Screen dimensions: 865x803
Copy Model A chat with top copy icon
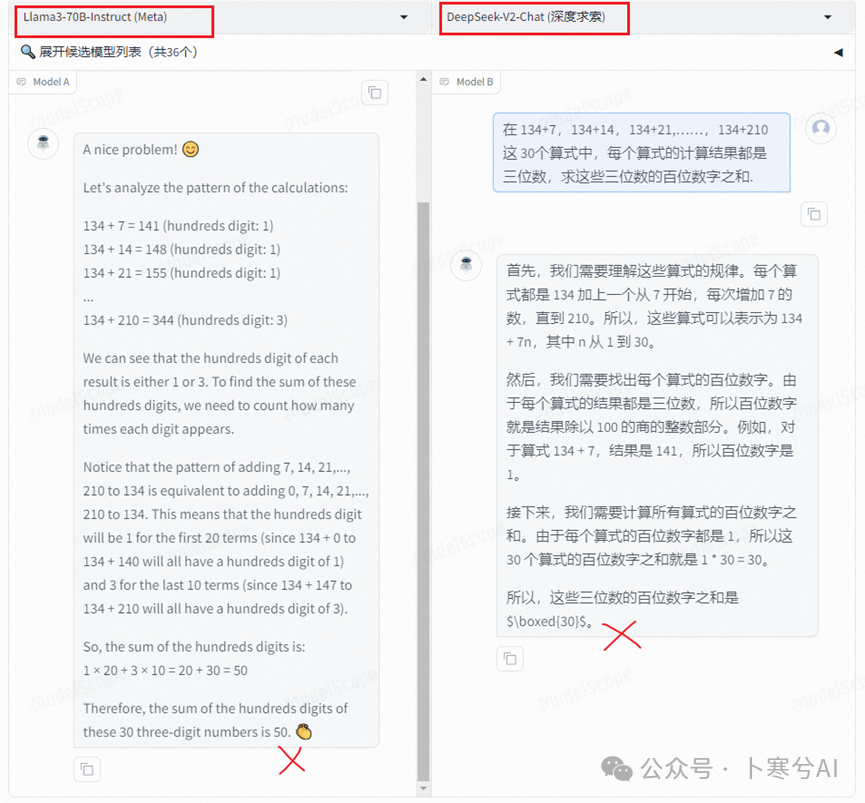click(375, 93)
